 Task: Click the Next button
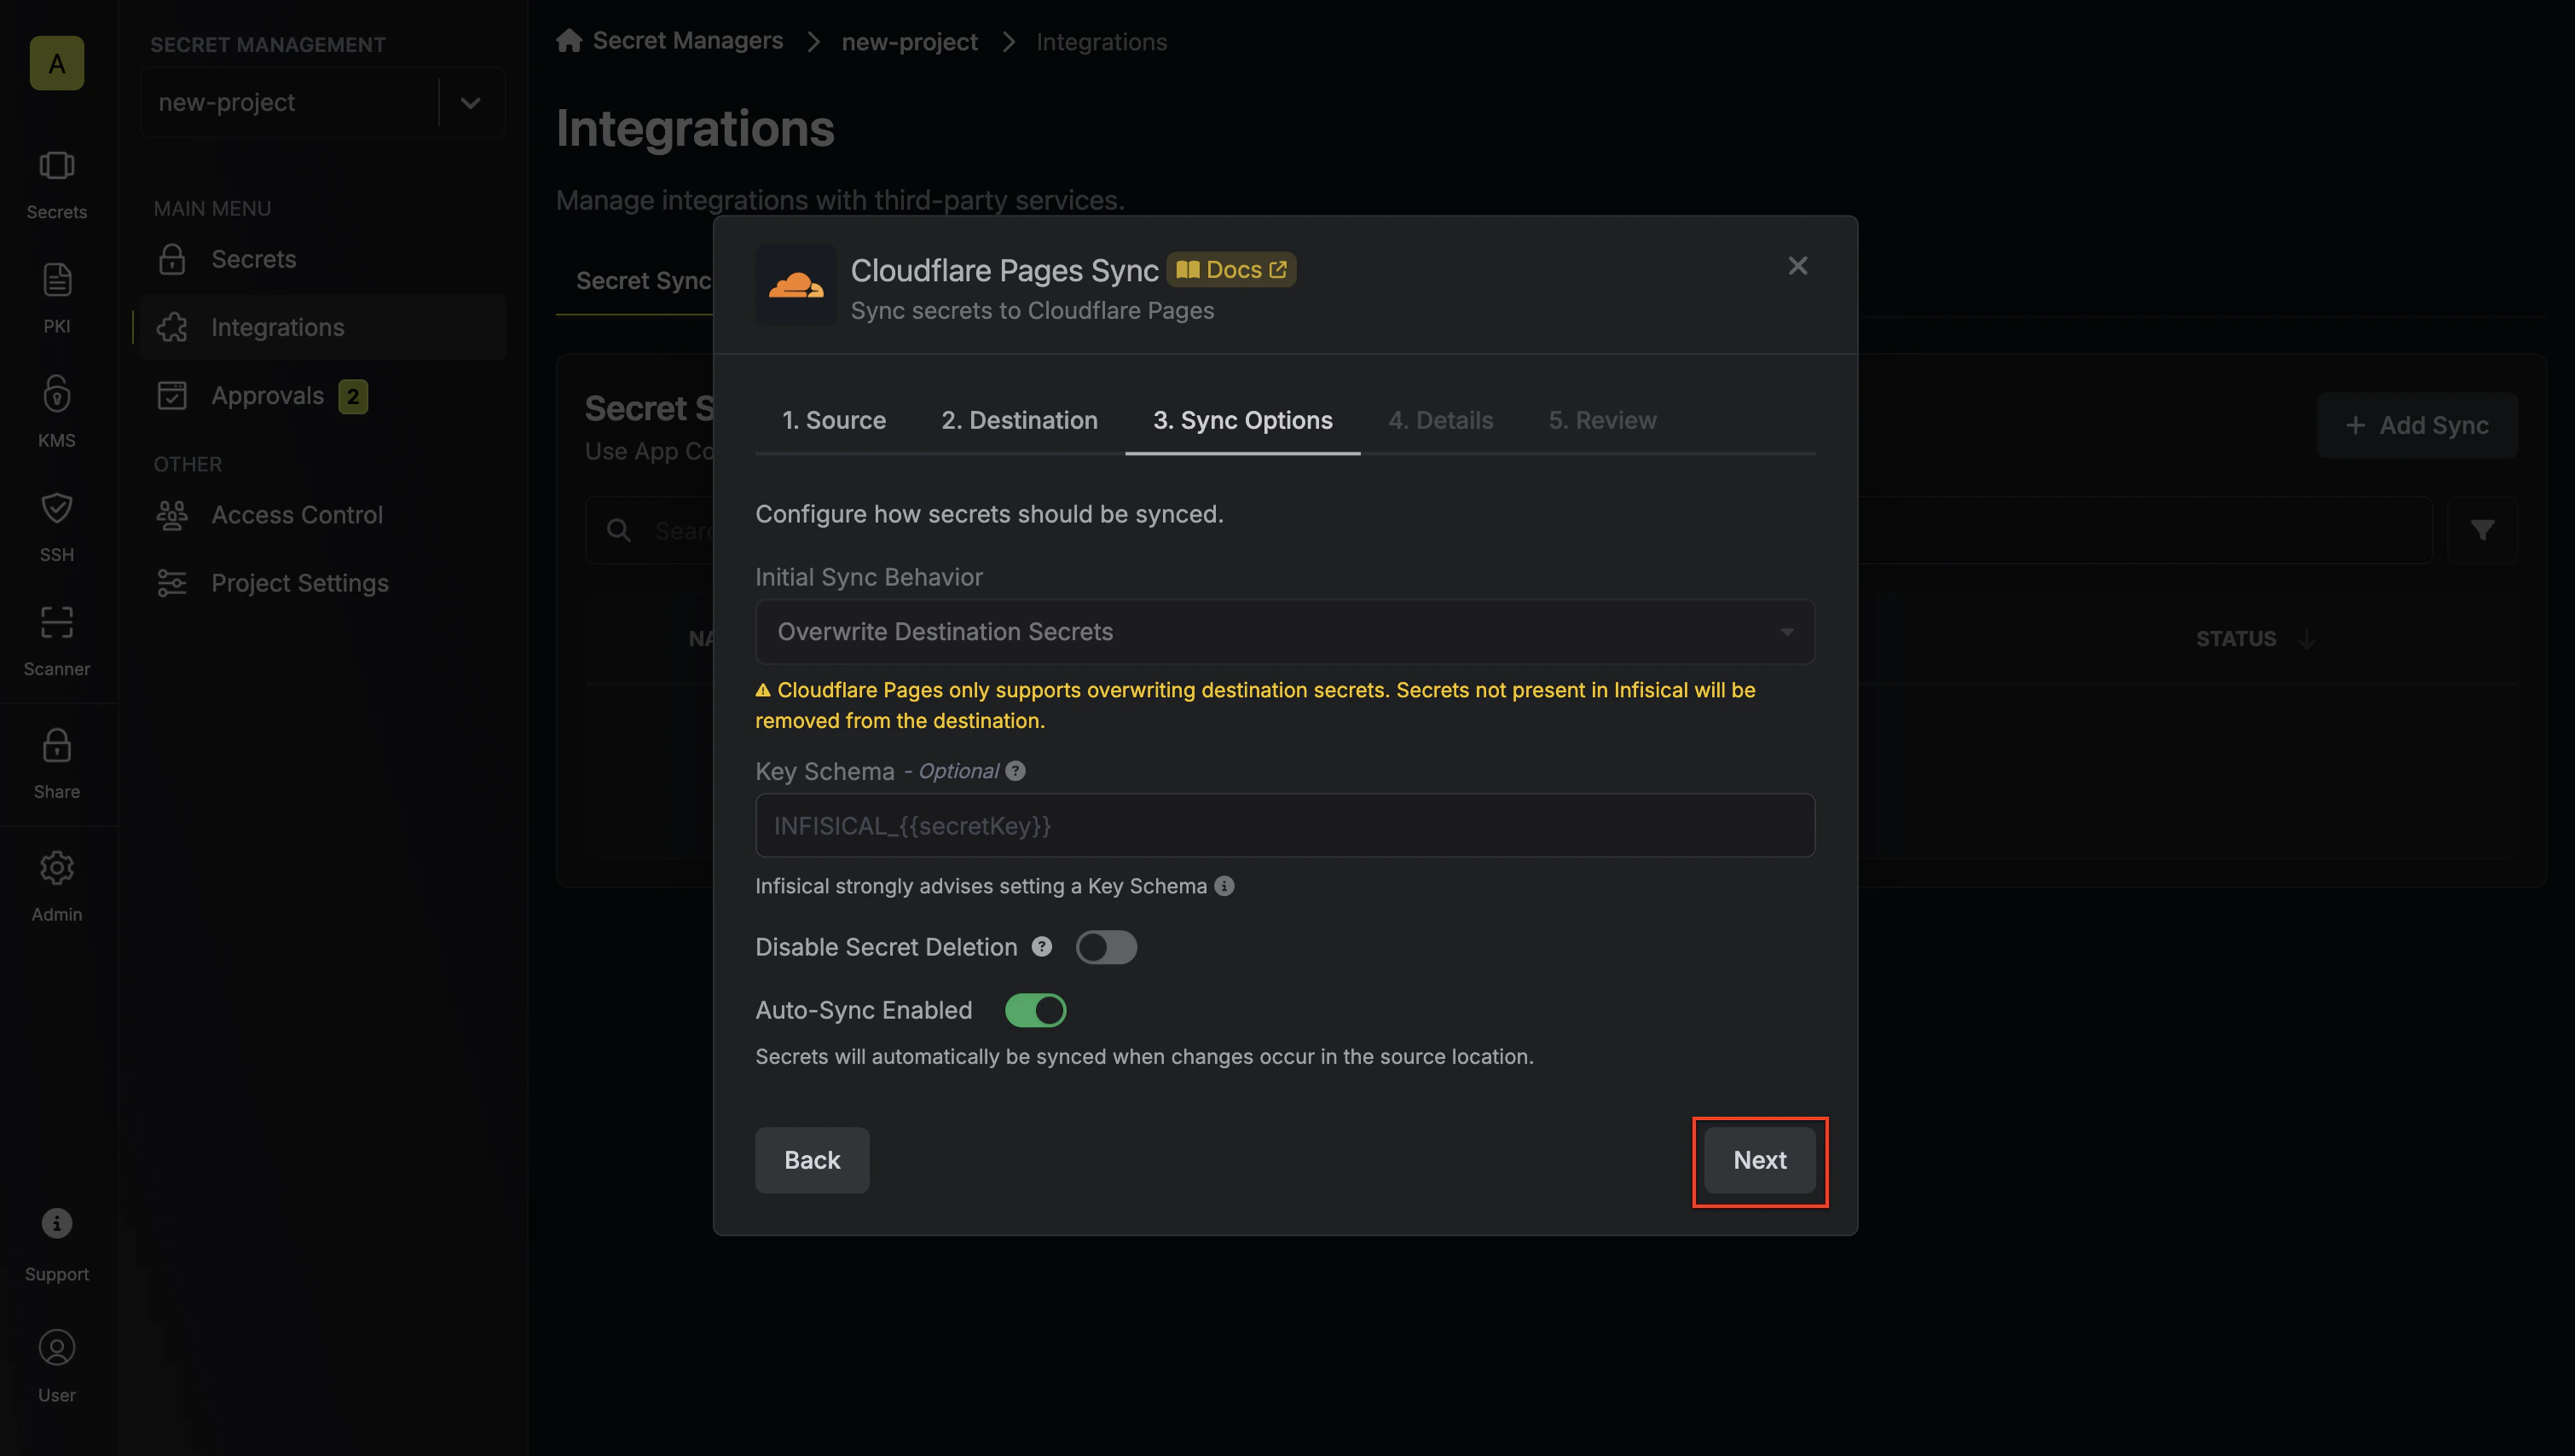(1760, 1160)
